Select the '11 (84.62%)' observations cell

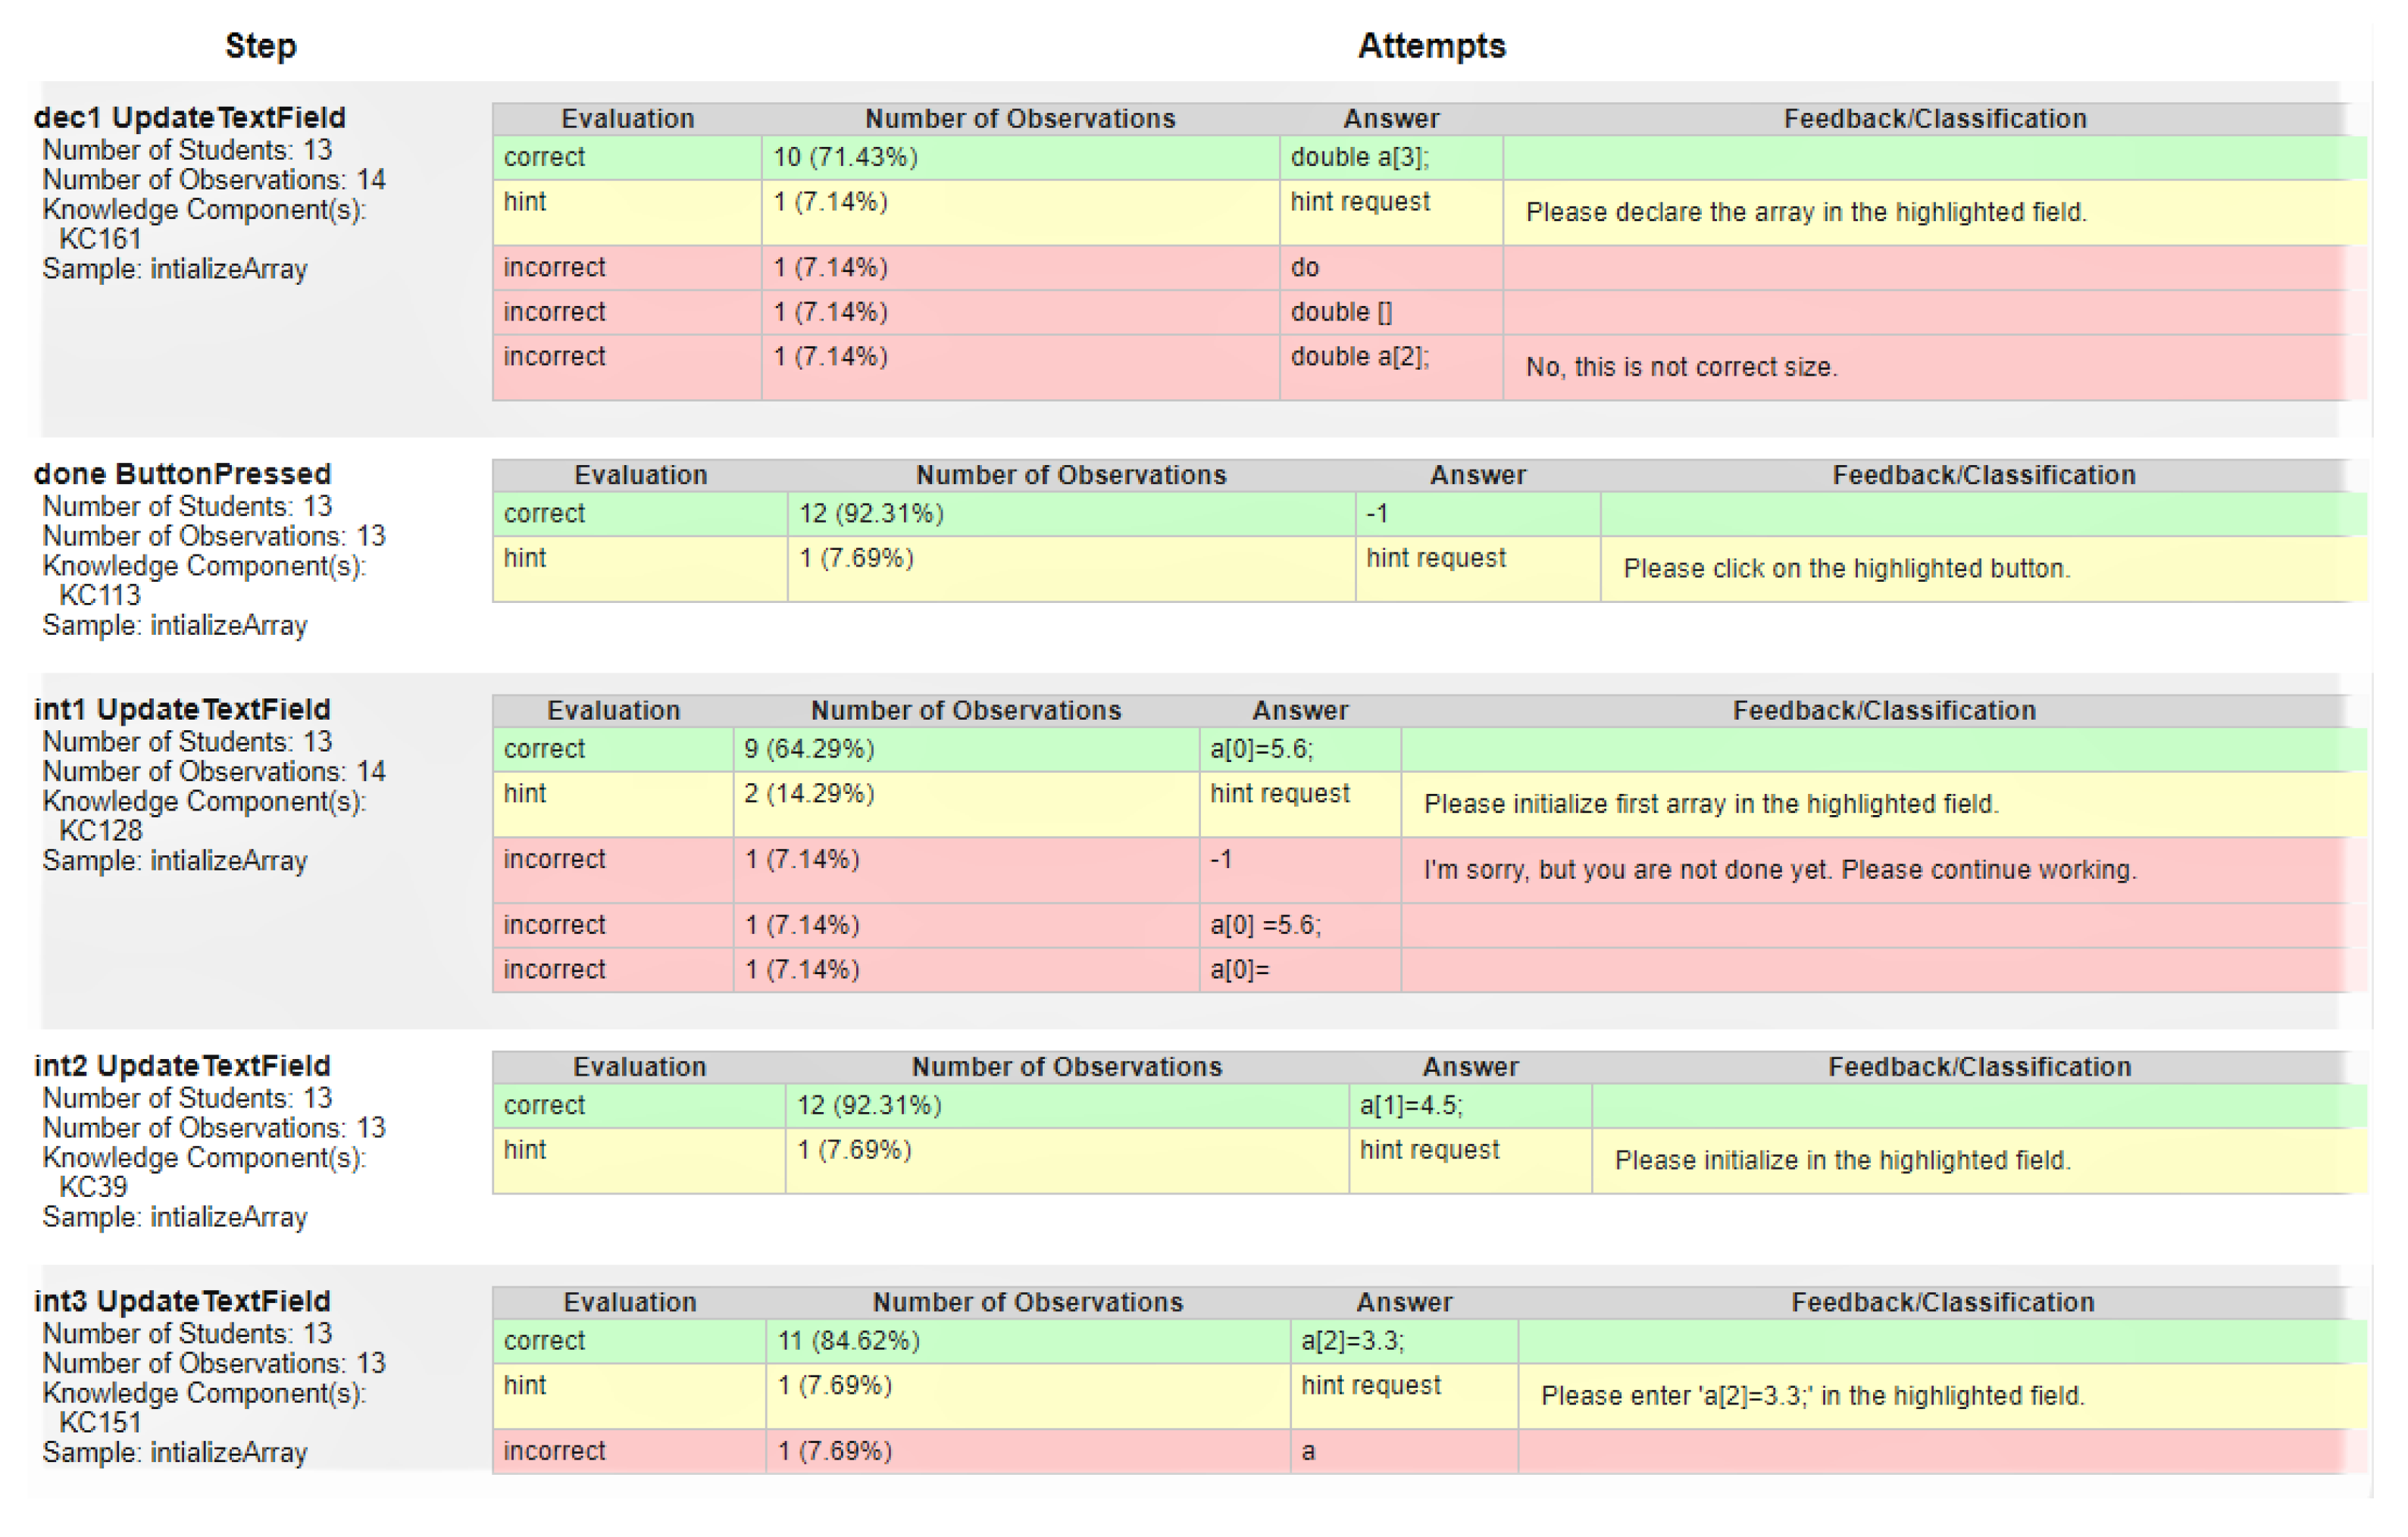848,1341
